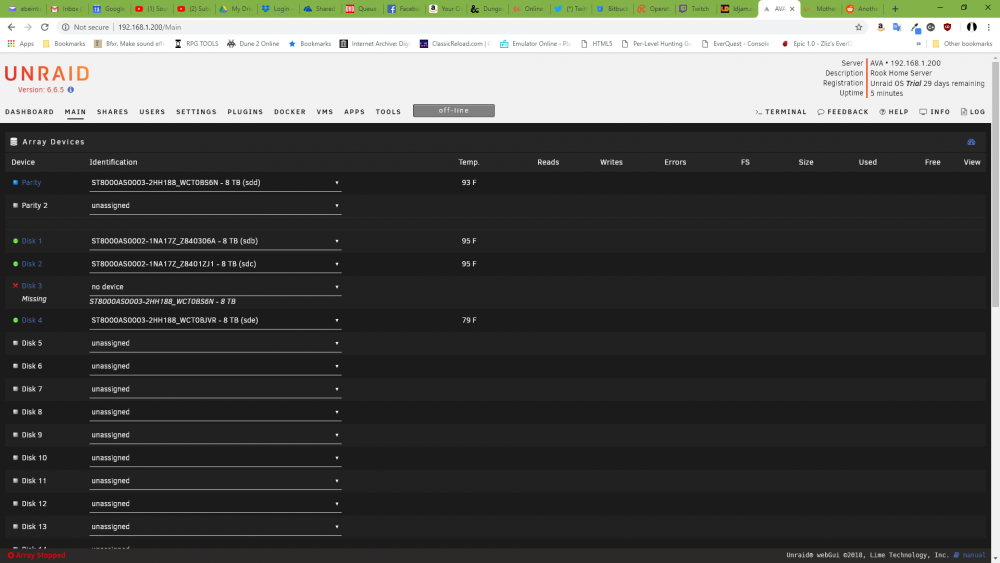Image resolution: width=1000 pixels, height=563 pixels.
Task: Open the Other bookmarks folder
Action: [x=962, y=44]
